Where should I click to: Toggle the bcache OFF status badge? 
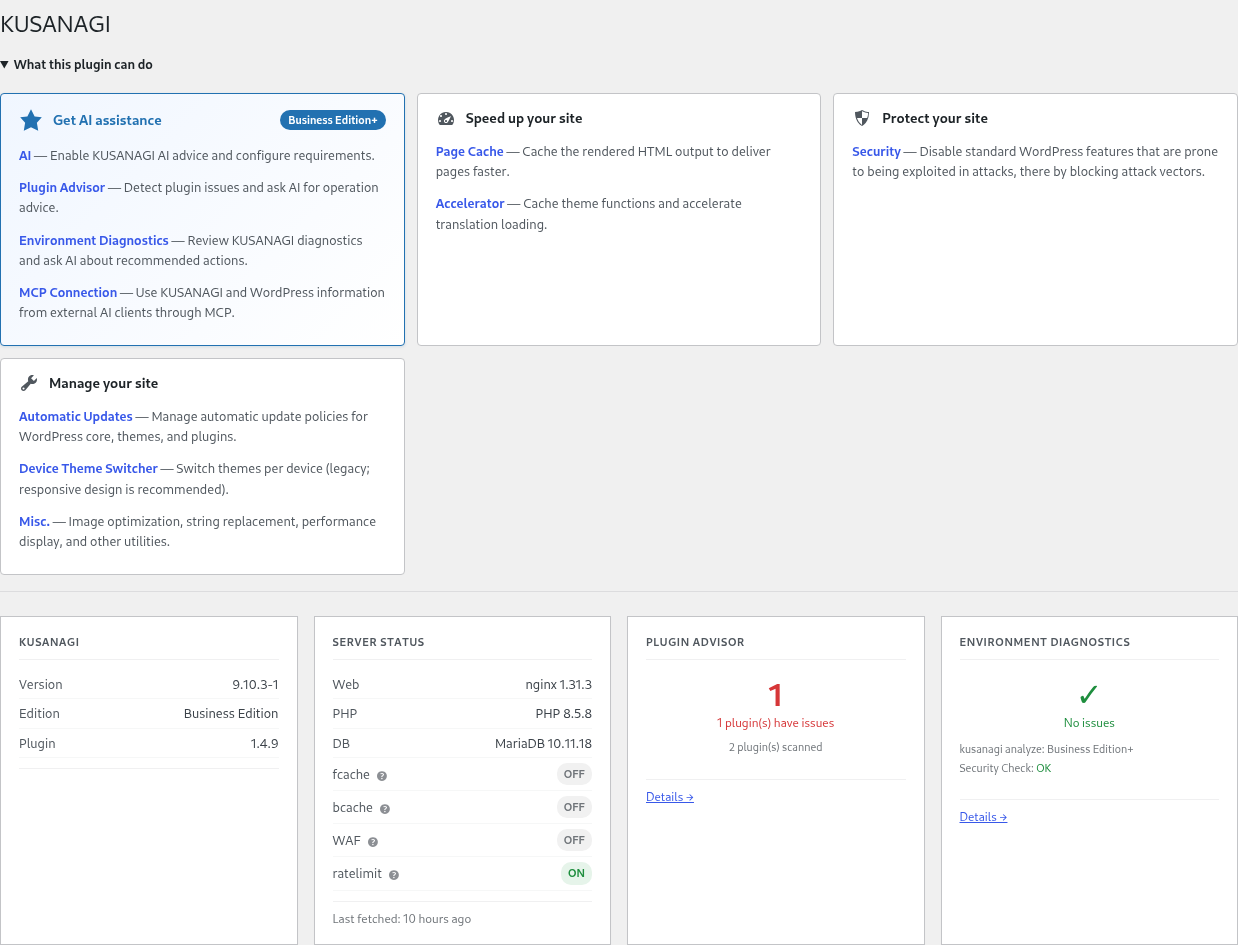pos(574,807)
